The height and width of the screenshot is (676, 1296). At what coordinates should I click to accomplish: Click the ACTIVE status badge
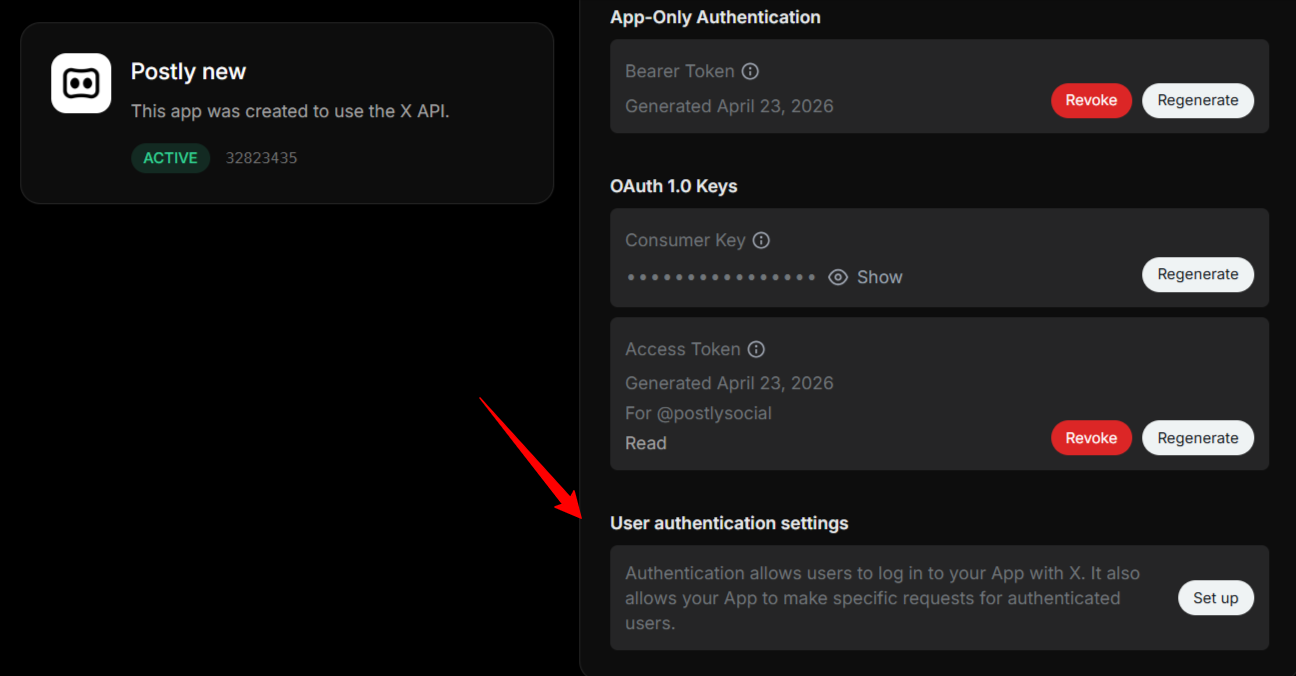(x=170, y=158)
